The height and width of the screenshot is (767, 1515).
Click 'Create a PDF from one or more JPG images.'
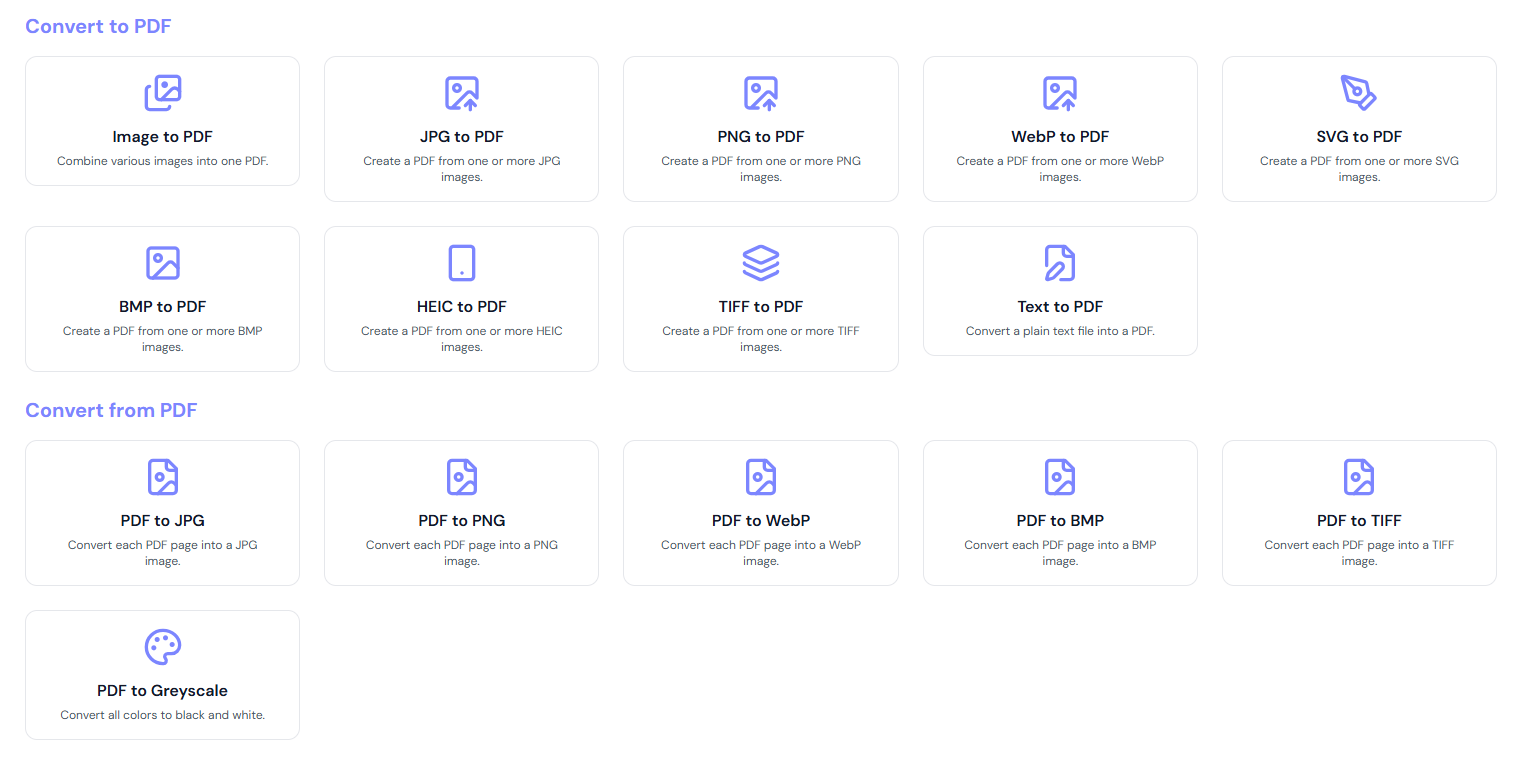[x=461, y=169]
